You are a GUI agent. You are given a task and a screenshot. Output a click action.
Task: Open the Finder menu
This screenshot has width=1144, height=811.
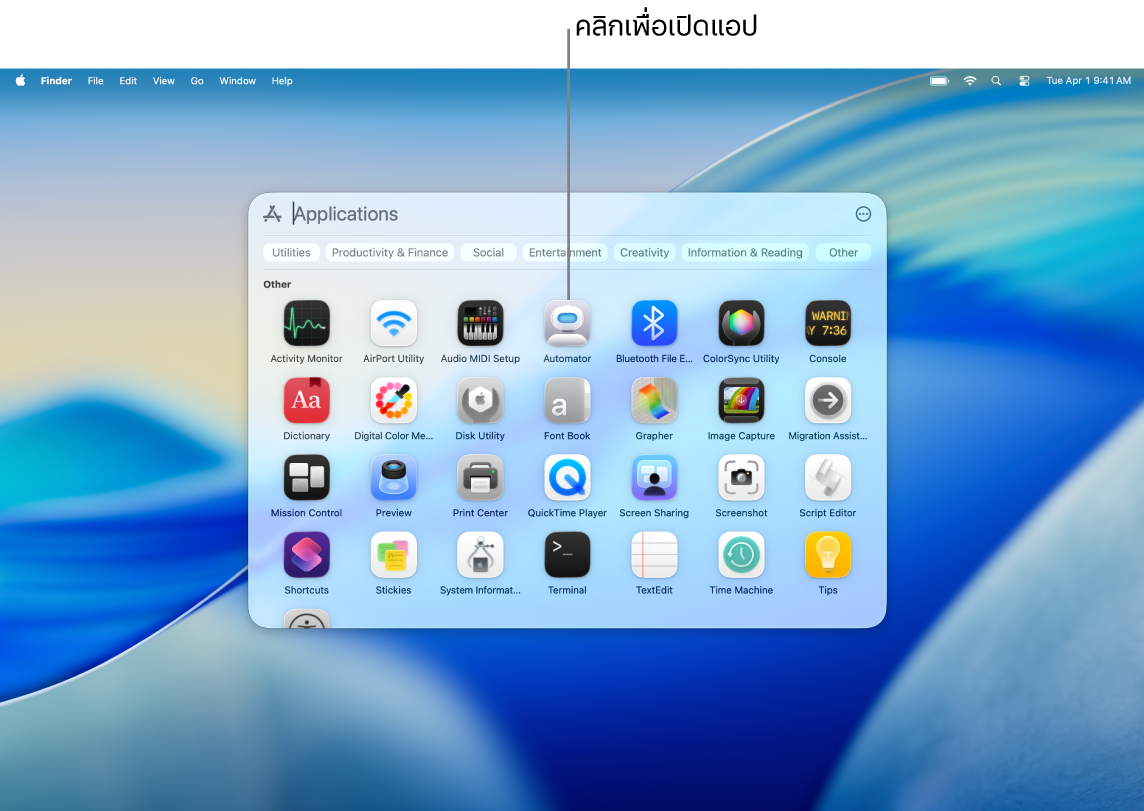(x=56, y=81)
